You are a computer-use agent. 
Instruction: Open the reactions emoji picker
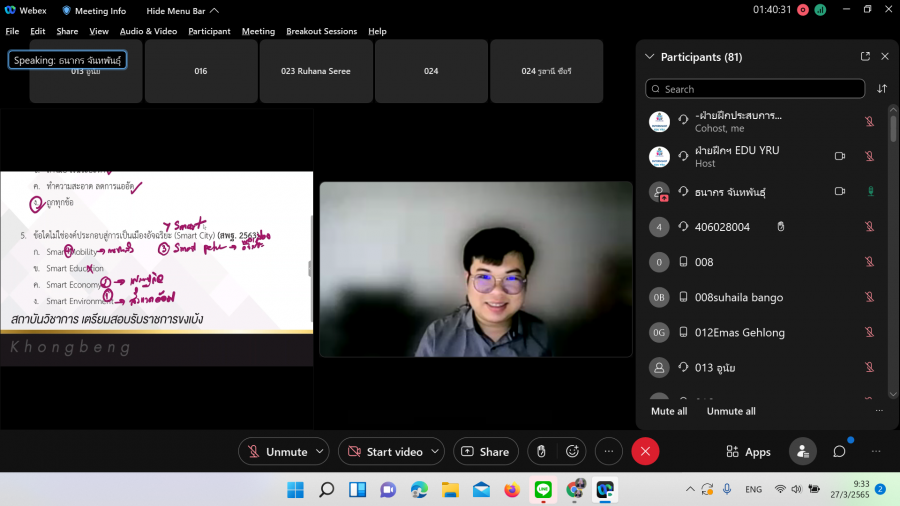pyautogui.click(x=572, y=452)
